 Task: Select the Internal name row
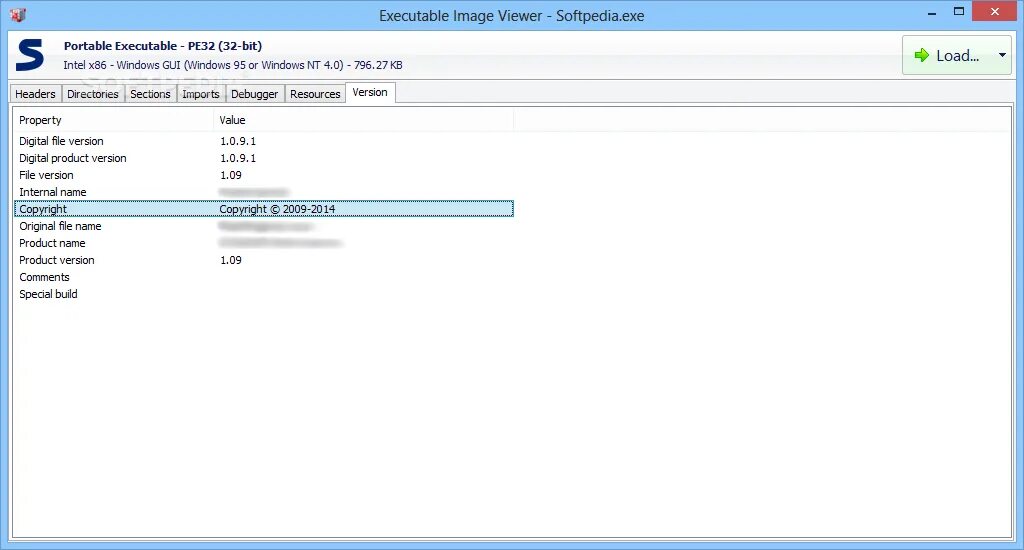(264, 192)
